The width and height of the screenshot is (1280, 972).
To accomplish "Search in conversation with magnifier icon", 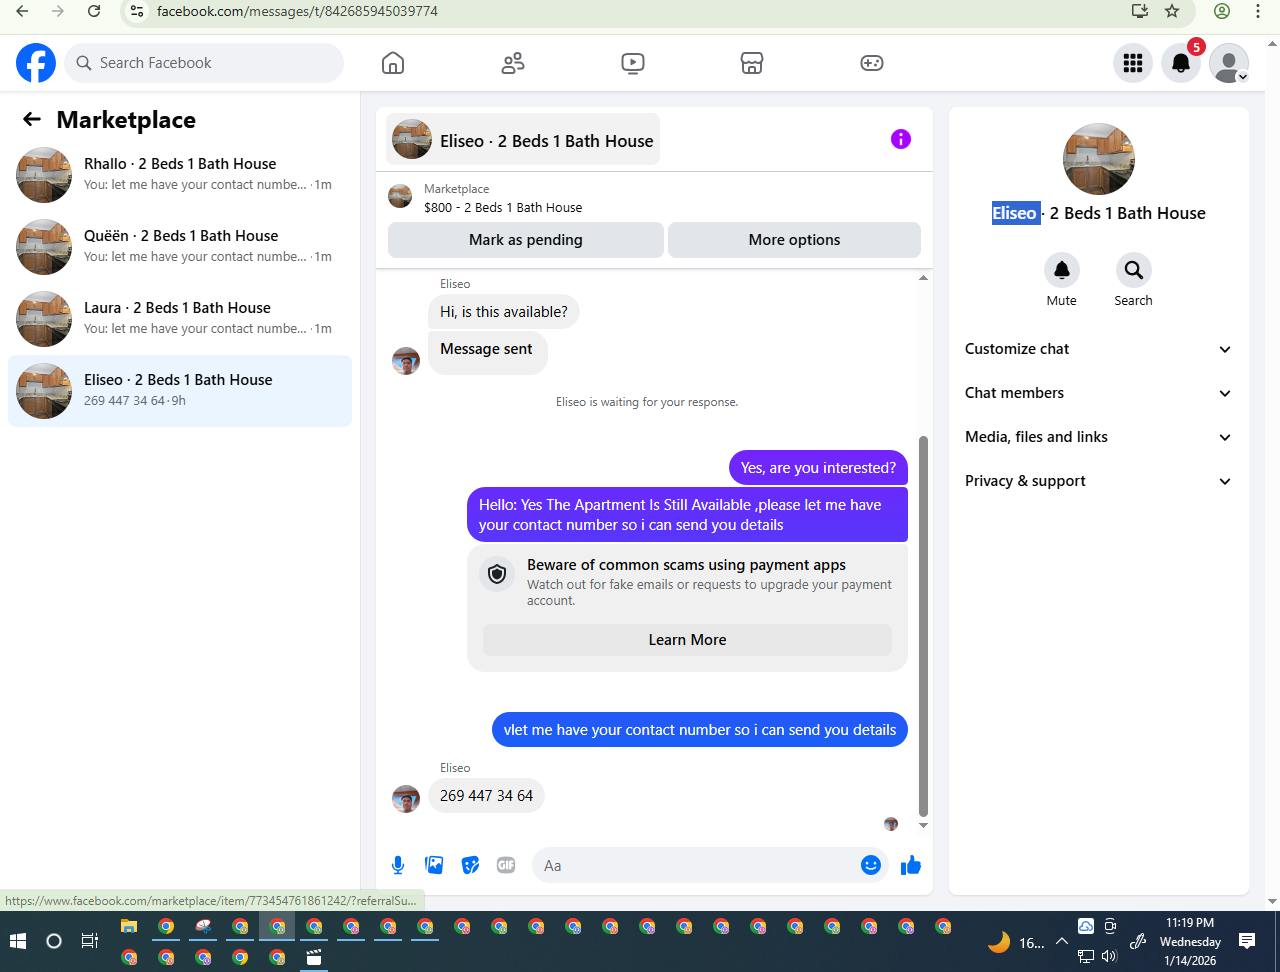I will click(x=1133, y=270).
